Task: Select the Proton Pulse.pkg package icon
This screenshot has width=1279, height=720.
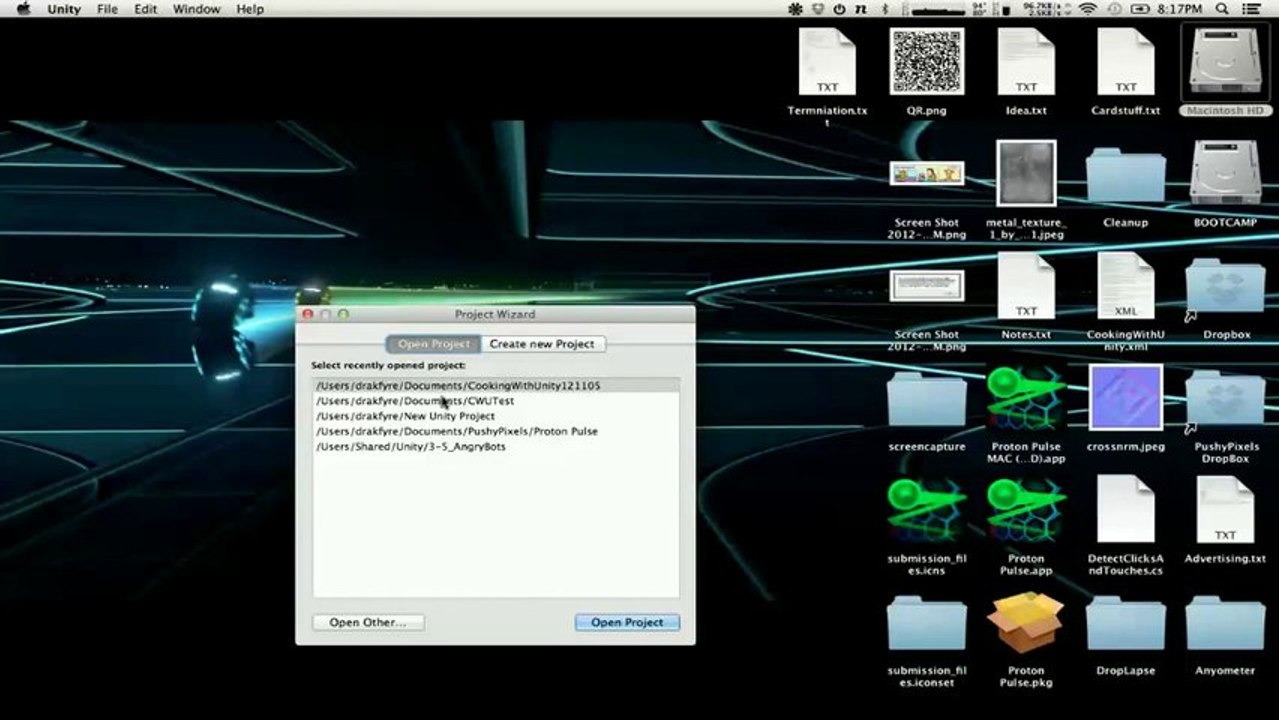Action: 1026,622
